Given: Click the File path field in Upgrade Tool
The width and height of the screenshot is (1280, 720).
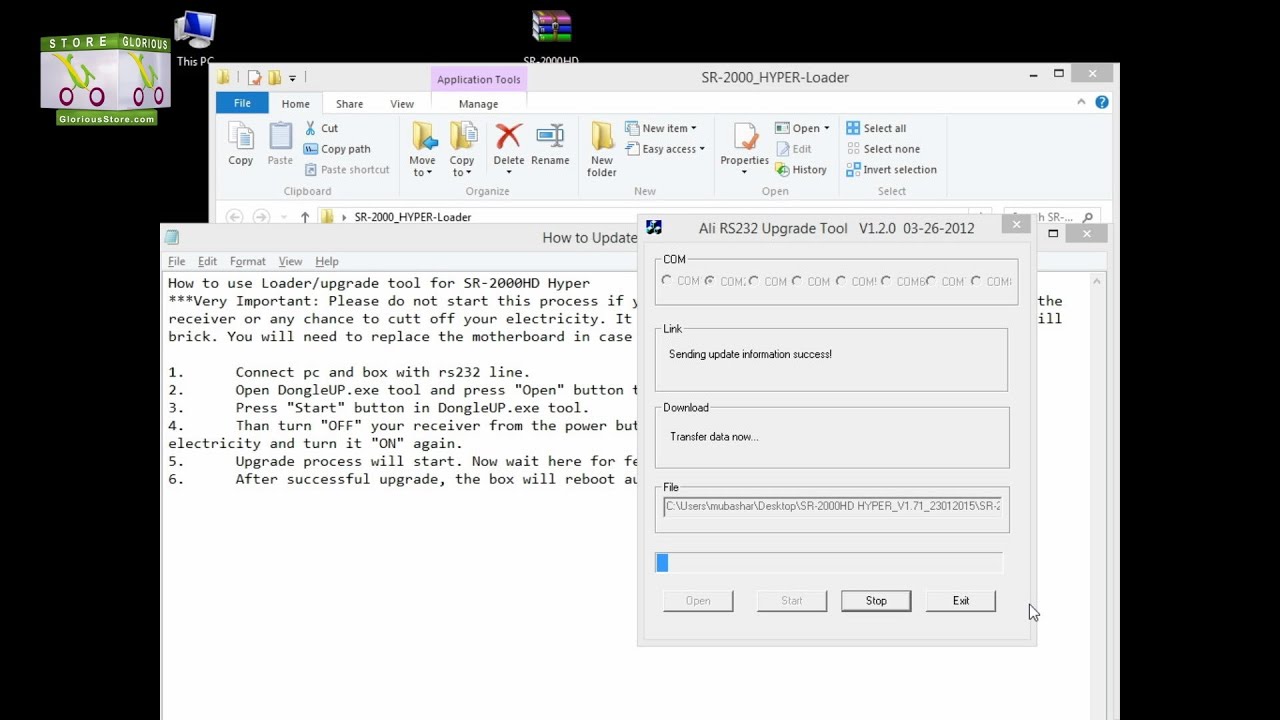Looking at the screenshot, I should coord(833,506).
